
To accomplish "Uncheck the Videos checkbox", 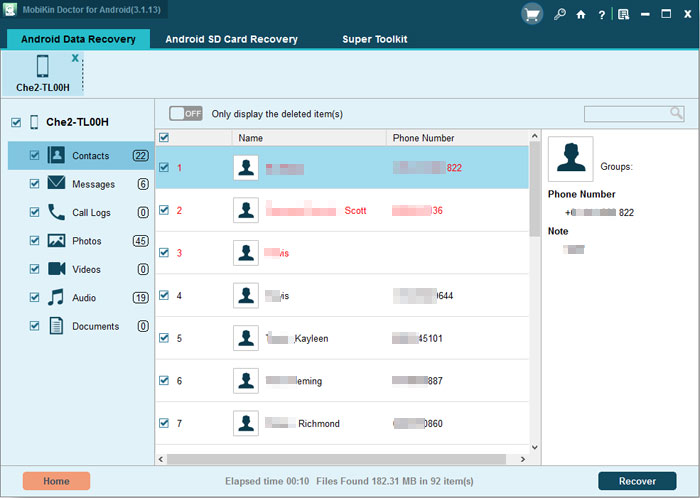I will (x=34, y=269).
